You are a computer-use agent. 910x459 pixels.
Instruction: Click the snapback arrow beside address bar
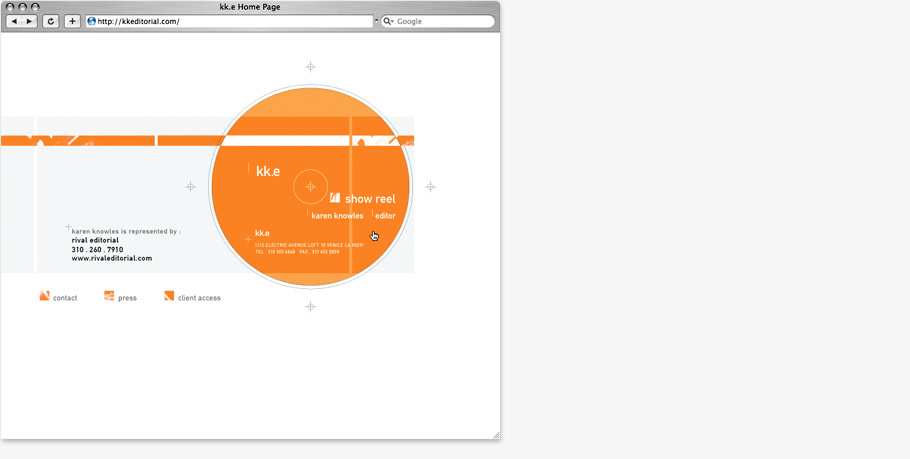click(377, 21)
